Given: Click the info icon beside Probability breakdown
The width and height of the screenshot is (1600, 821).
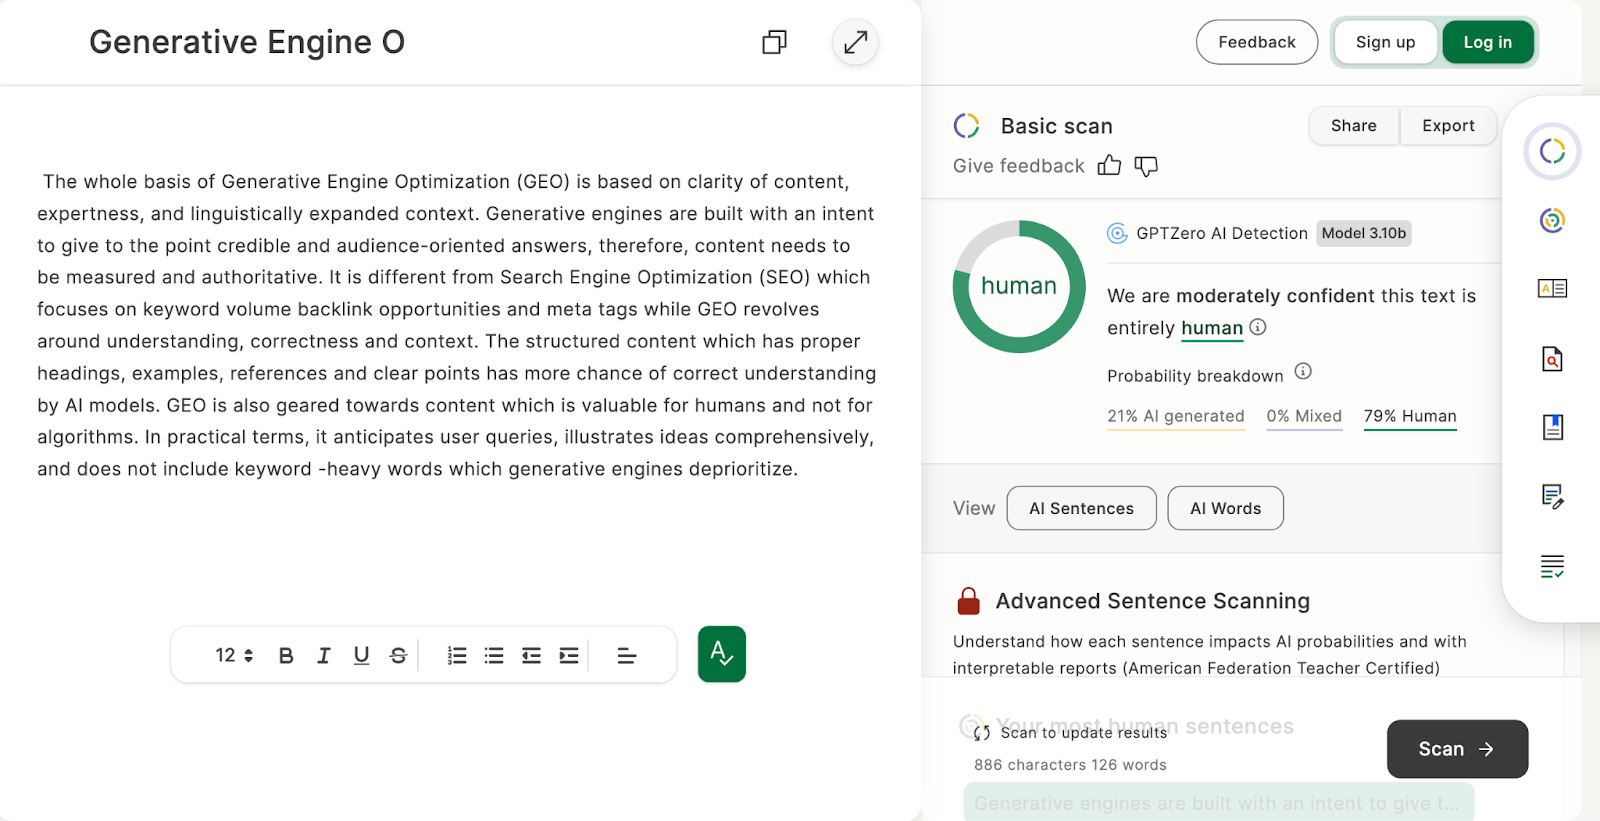Looking at the screenshot, I should click(1303, 372).
